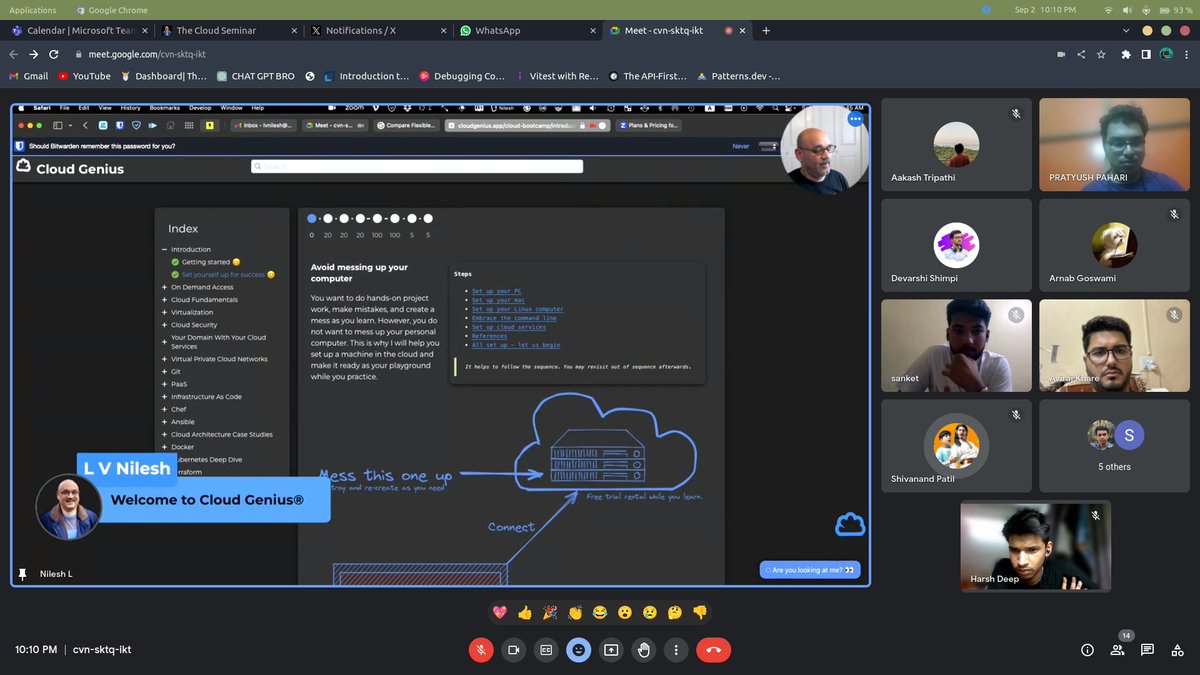Image resolution: width=1200 pixels, height=675 pixels.
Task: Open options on presenter's floating video
Action: (855, 118)
